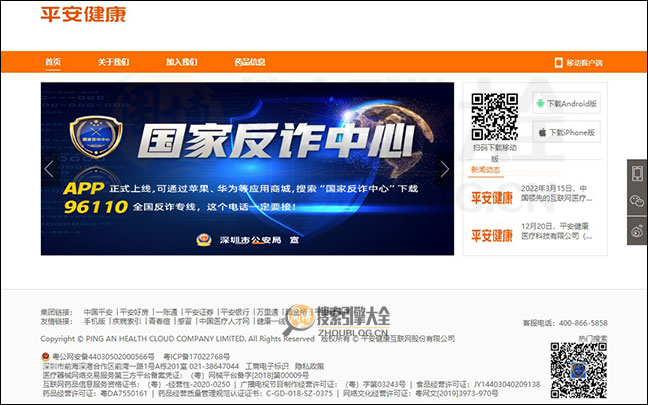
Task: Show the previous banner with left arrow
Action: click(49, 169)
